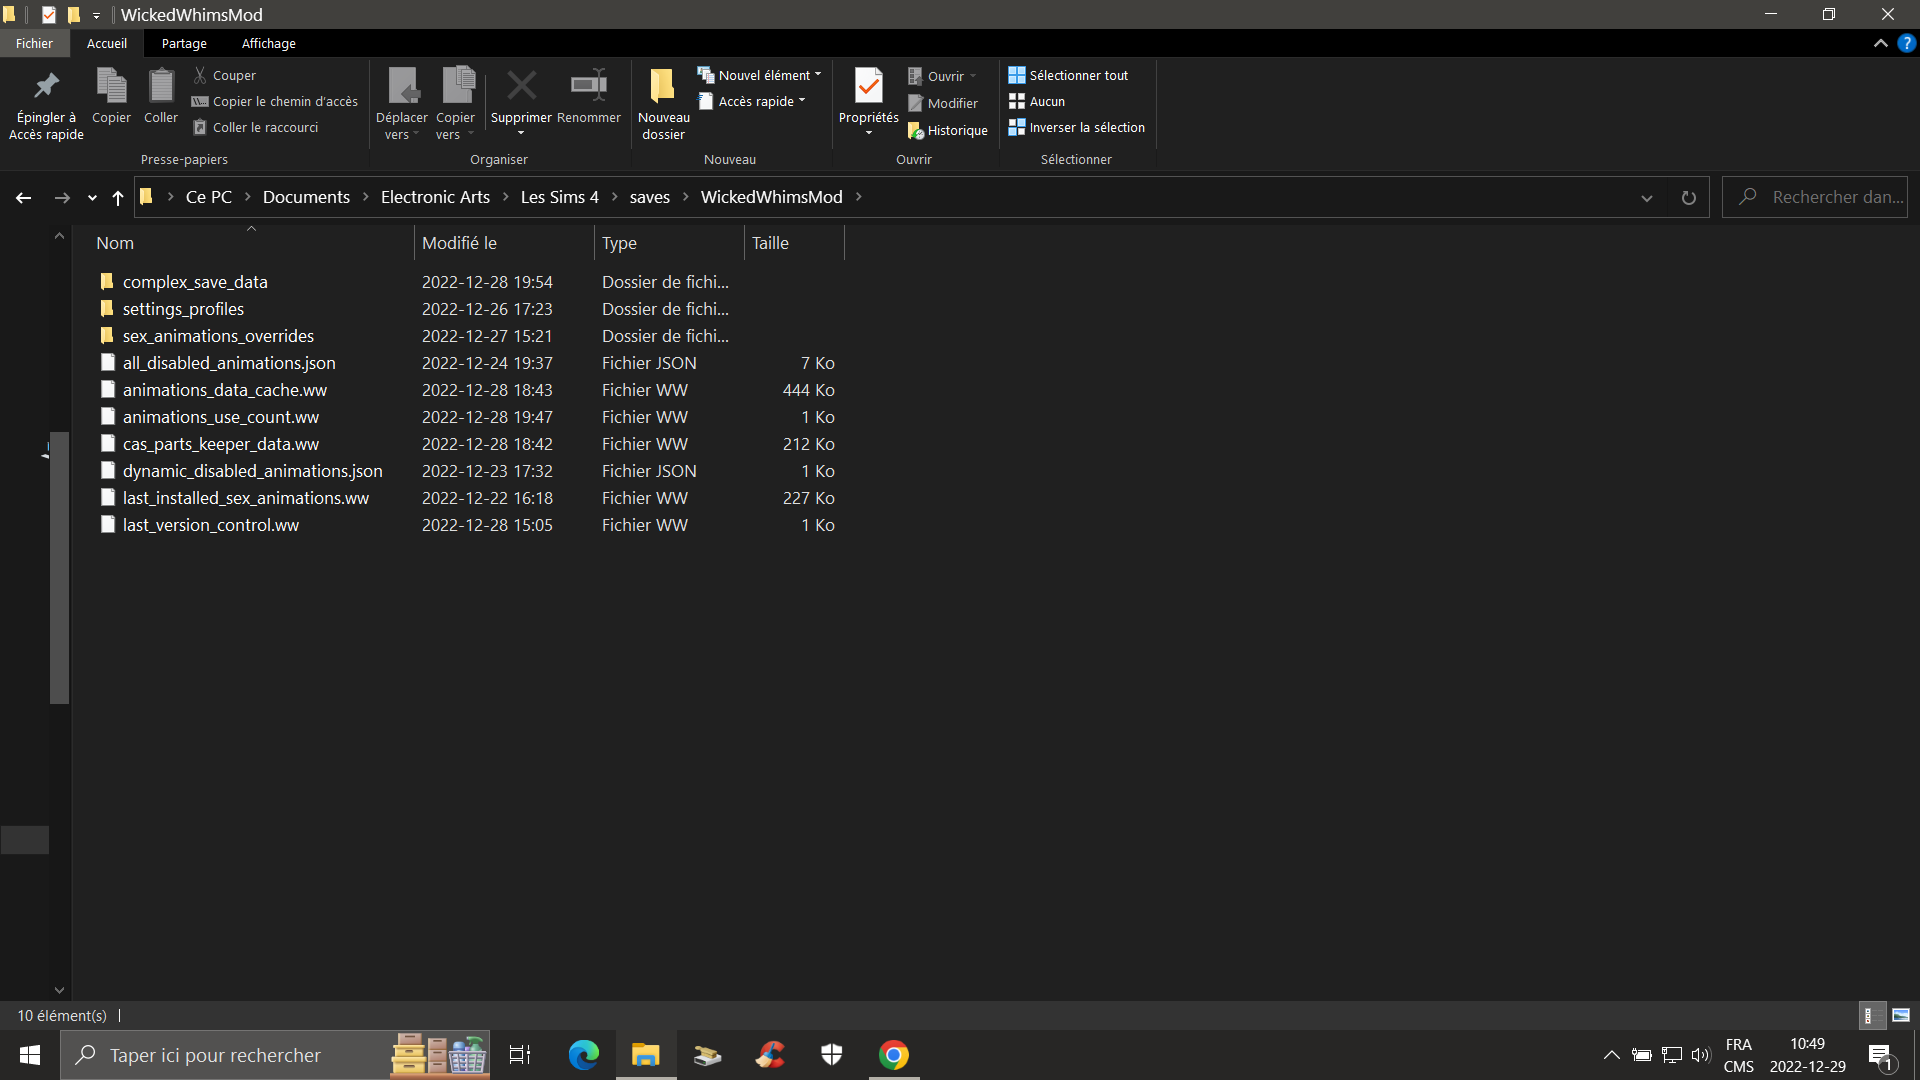The height and width of the screenshot is (1080, 1920).
Task: Select the settings_profiles folder
Action: tap(183, 309)
